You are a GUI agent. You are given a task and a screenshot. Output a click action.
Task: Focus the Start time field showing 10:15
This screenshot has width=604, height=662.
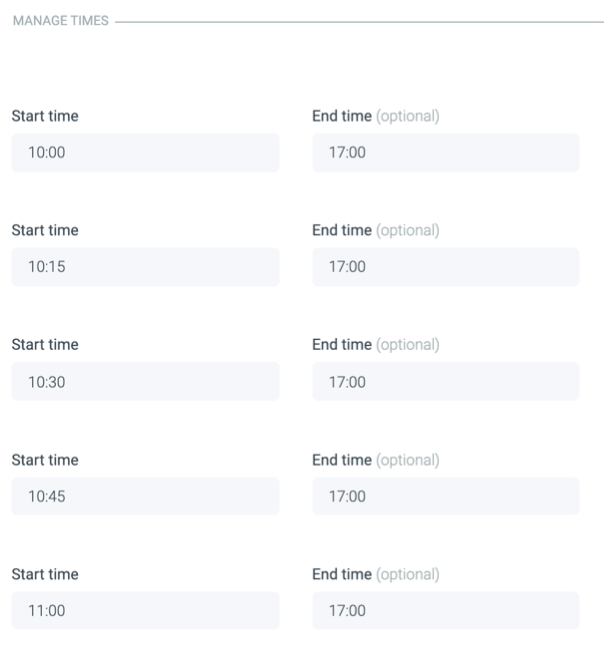[x=145, y=267]
